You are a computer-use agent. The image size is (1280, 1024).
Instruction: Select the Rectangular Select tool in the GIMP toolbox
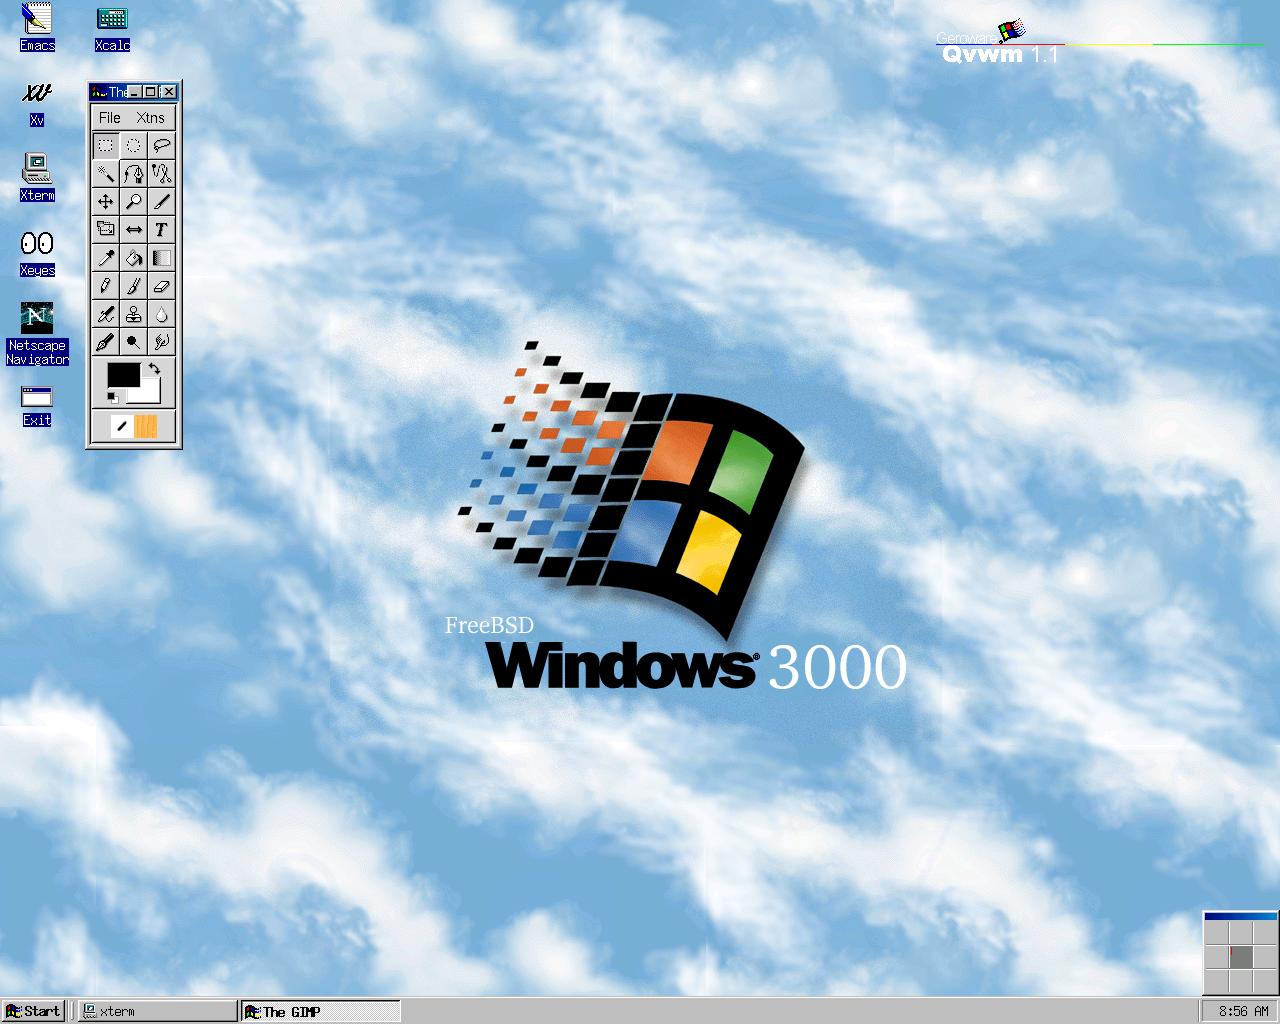105,145
